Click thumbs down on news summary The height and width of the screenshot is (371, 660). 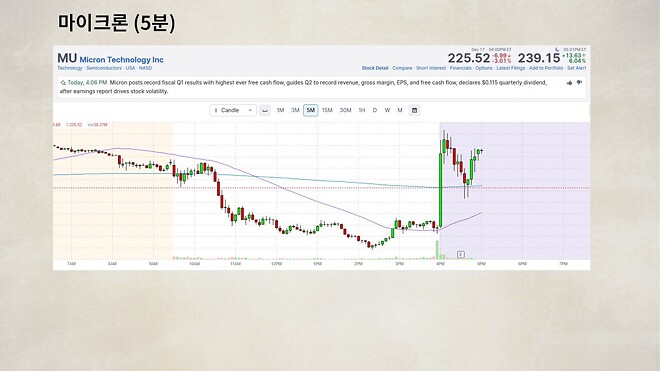579,83
